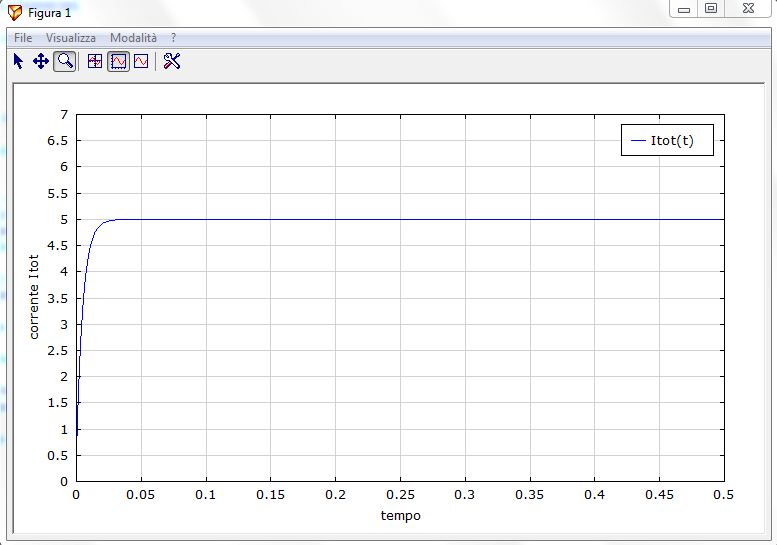Open the wrench and screwdriver settings
This screenshot has height=545, width=777.
click(172, 61)
